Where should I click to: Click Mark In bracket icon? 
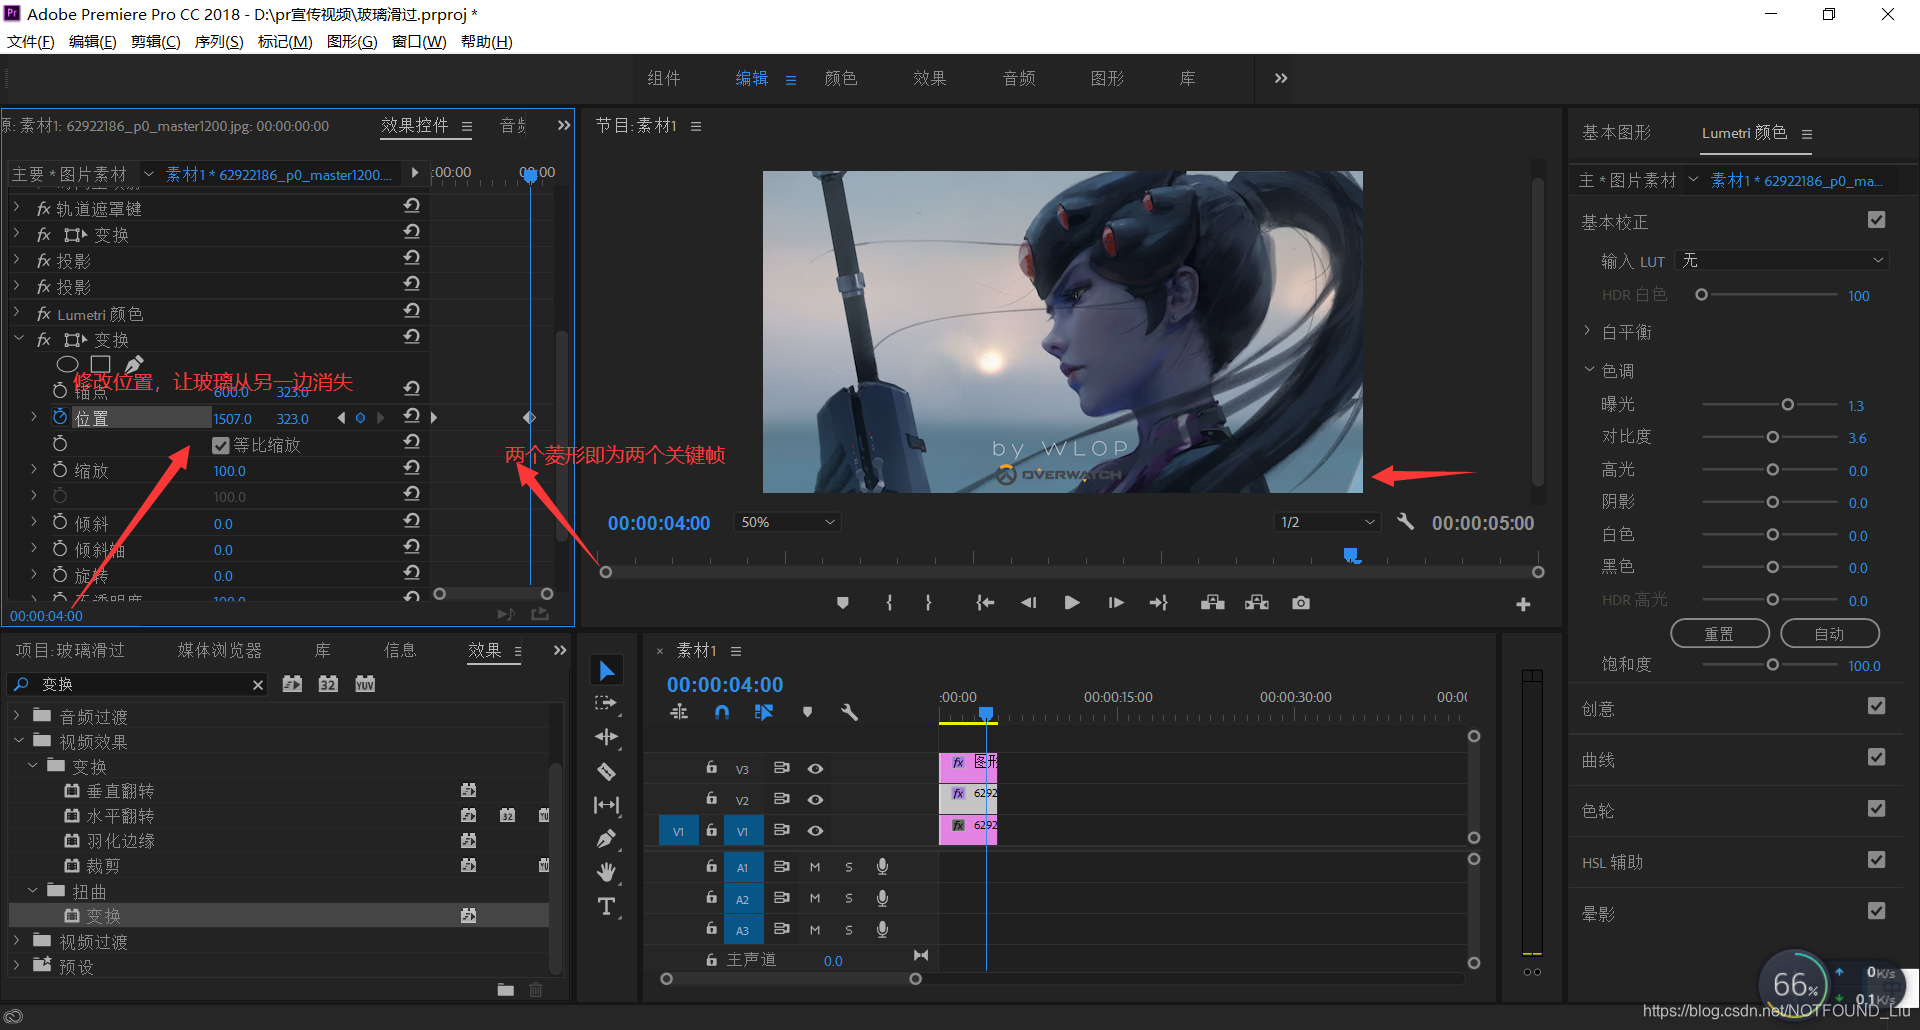[889, 603]
